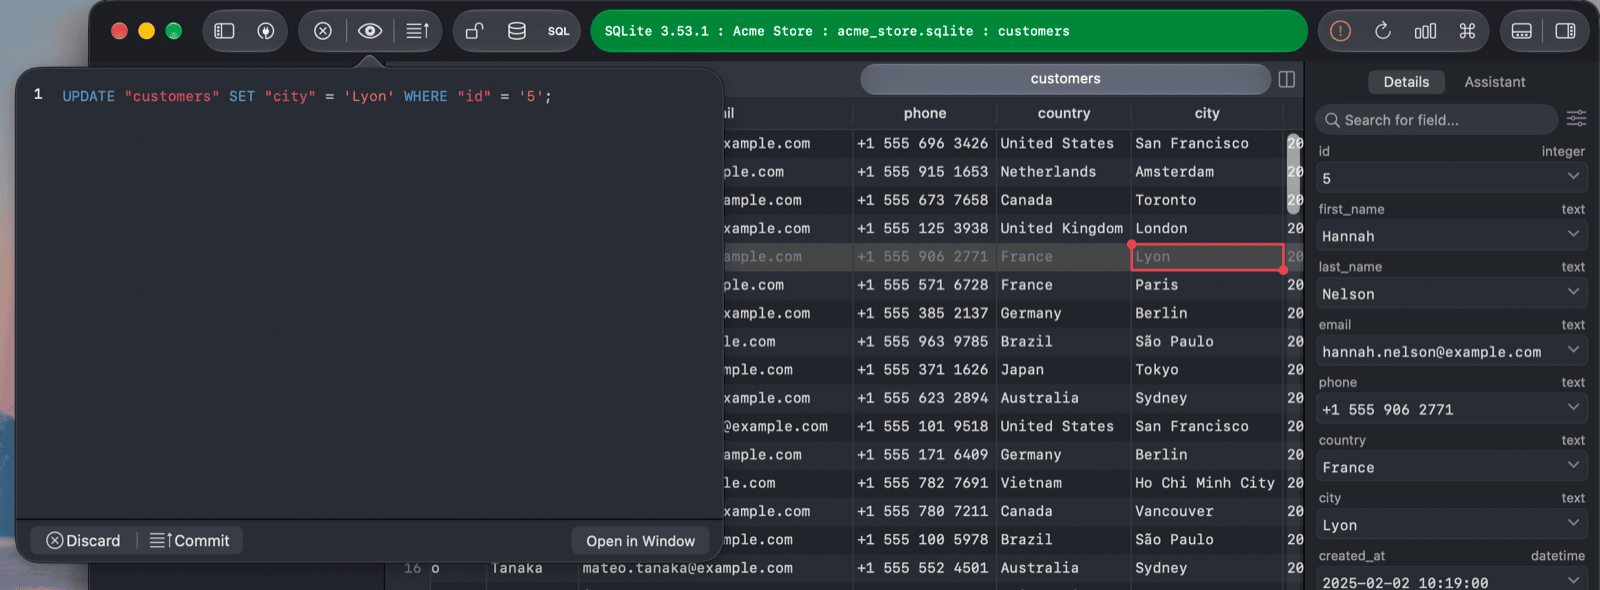Screen dimensions: 1600x590
Task: Click the Ho Chi Minh City cell
Action: [x=1207, y=483]
